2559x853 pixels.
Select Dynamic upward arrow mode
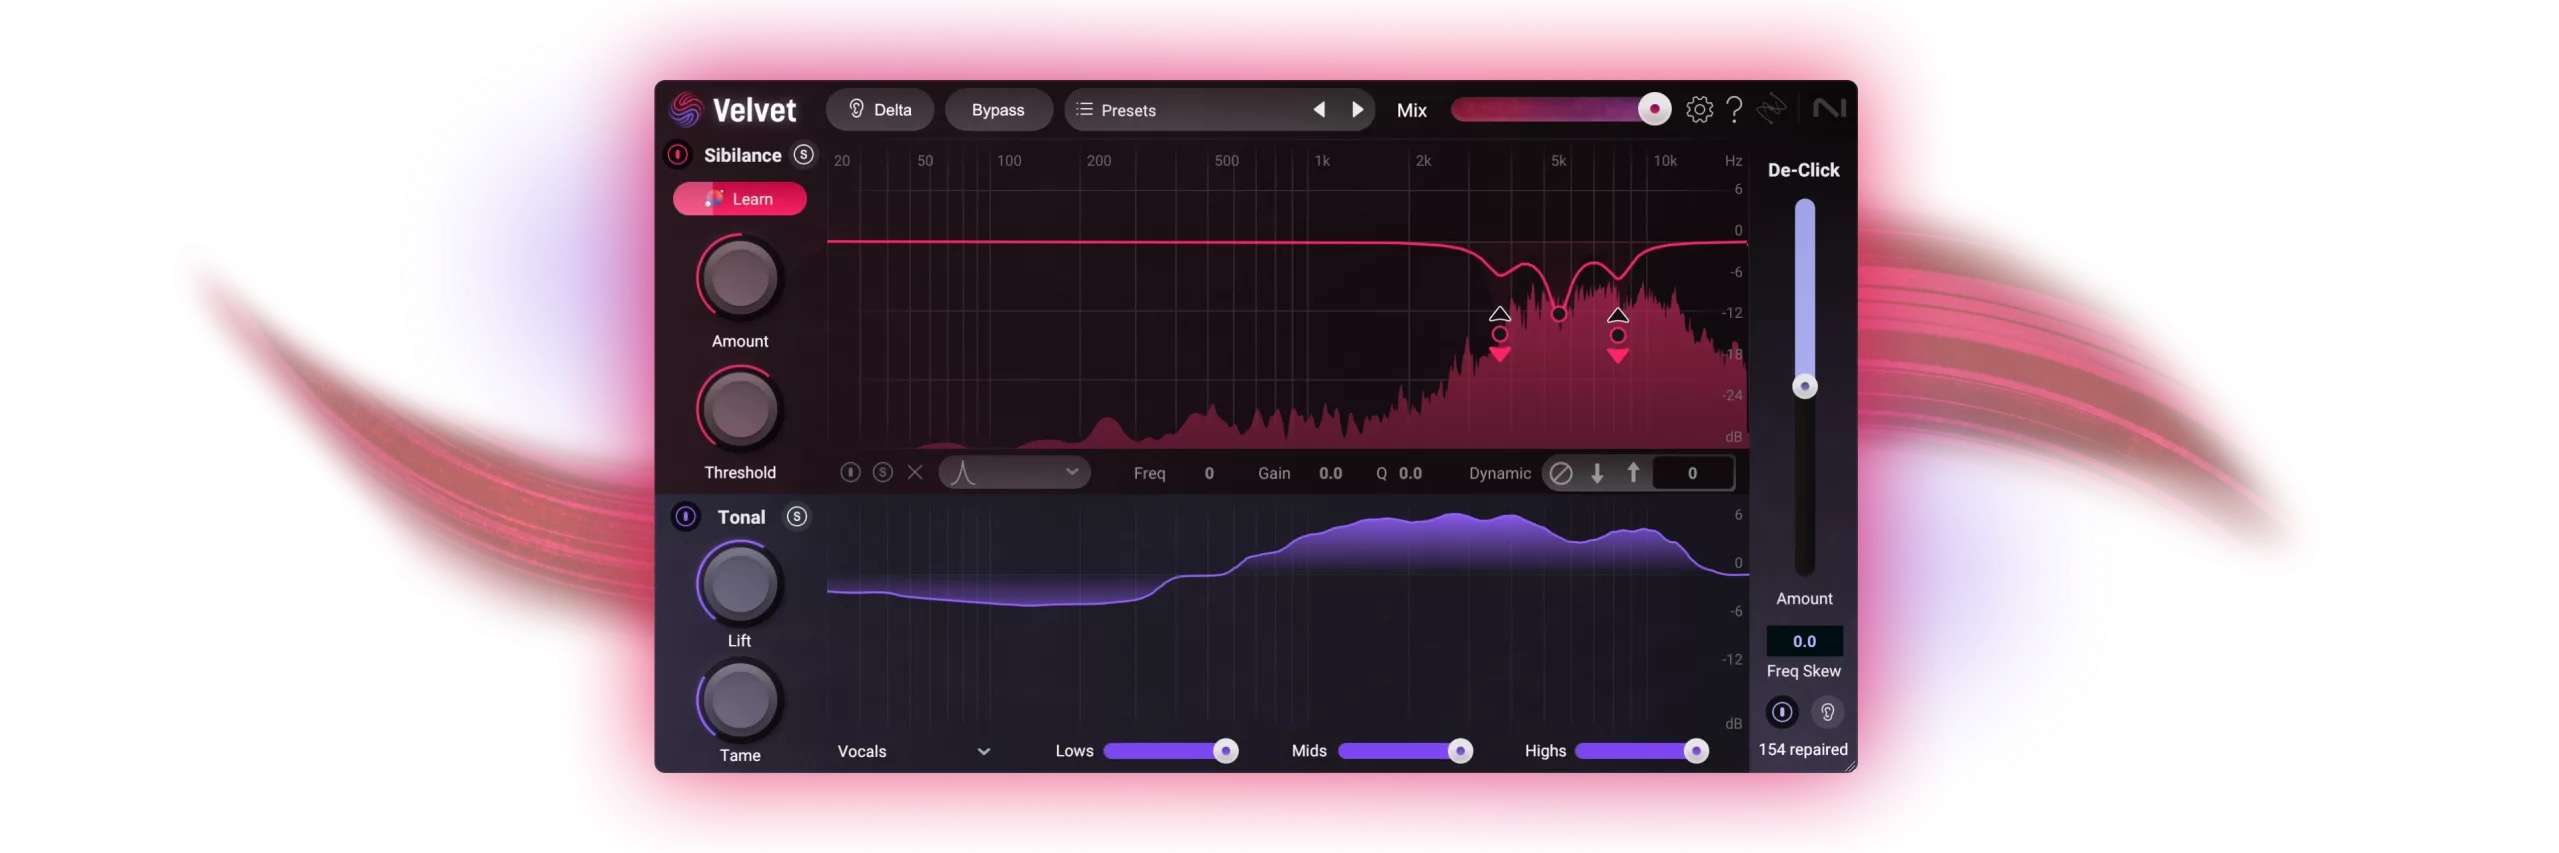pos(1632,473)
